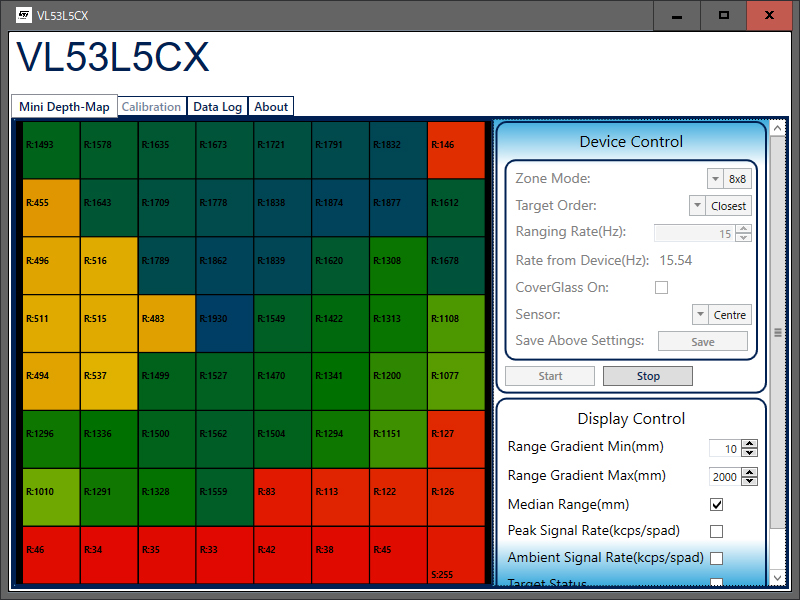Minimize the VL53L5CX window

point(677,16)
